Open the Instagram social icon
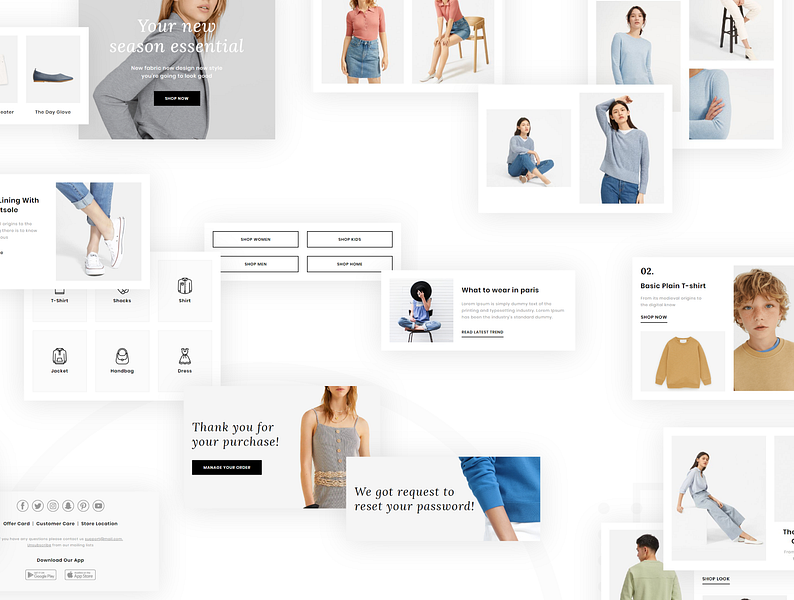 [x=53, y=505]
